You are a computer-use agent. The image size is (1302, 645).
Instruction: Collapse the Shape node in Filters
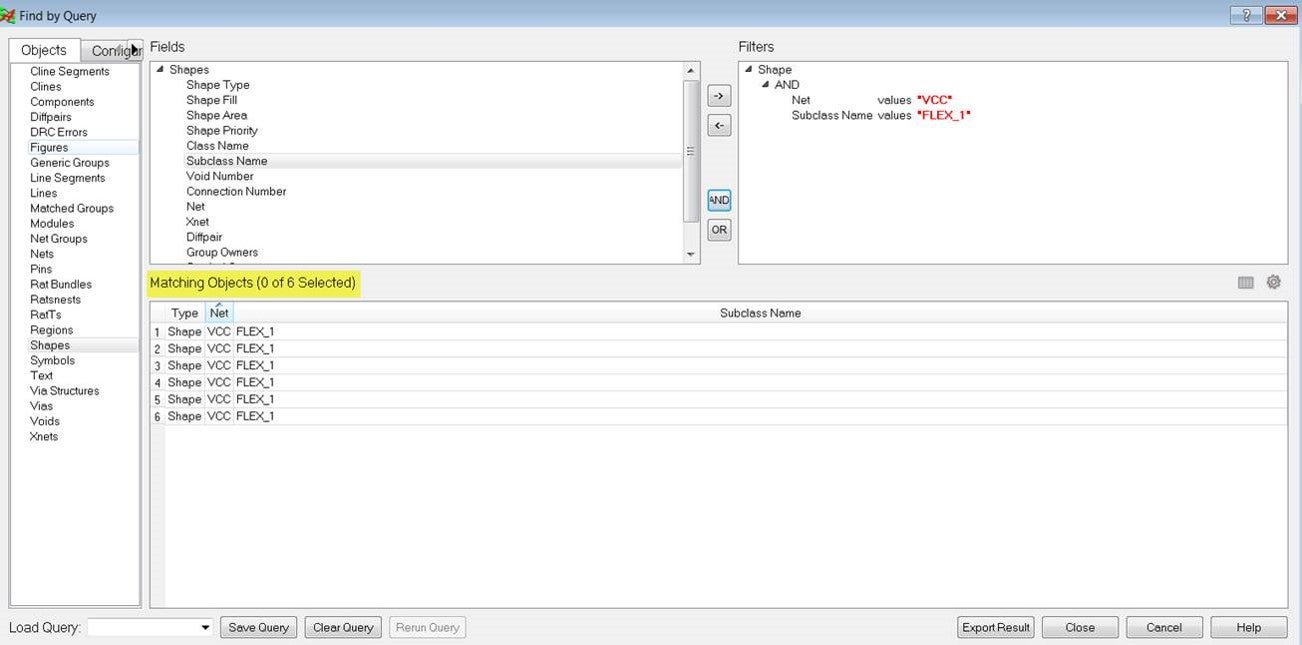748,70
